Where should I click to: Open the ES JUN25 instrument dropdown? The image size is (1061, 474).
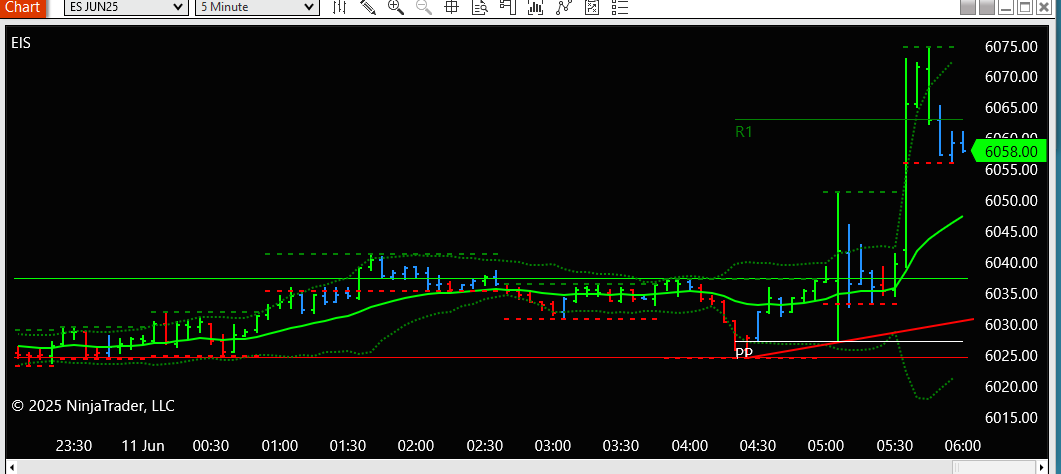coord(126,7)
